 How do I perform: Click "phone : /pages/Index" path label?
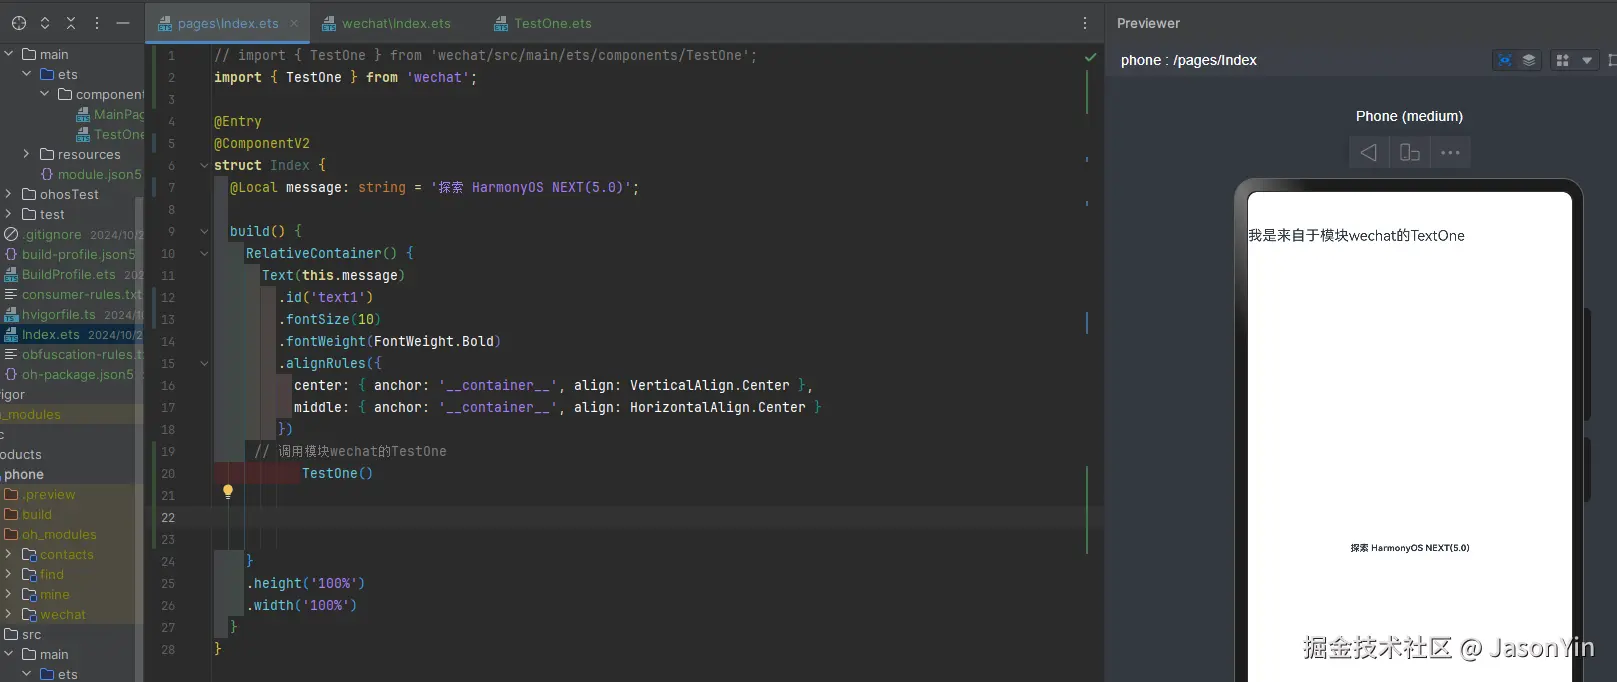[1189, 60]
